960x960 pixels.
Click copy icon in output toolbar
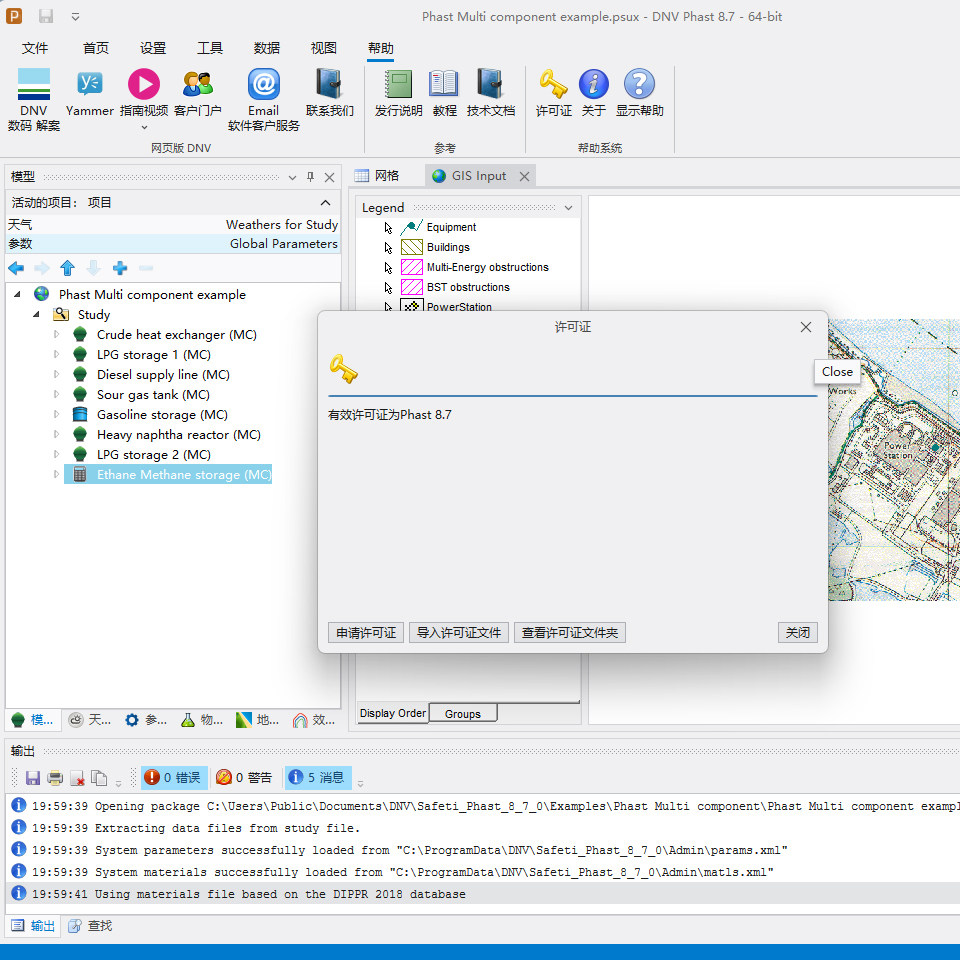tap(99, 778)
